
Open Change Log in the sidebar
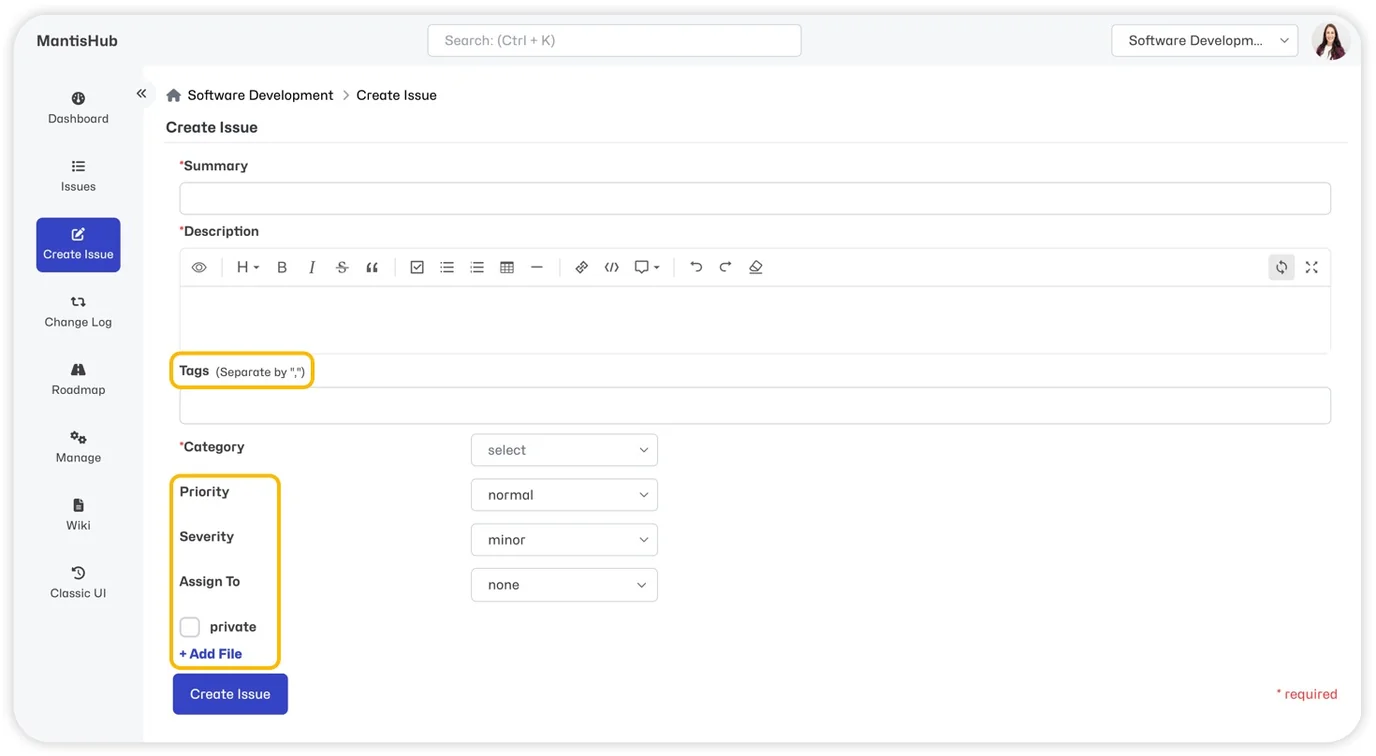pyautogui.click(x=78, y=312)
